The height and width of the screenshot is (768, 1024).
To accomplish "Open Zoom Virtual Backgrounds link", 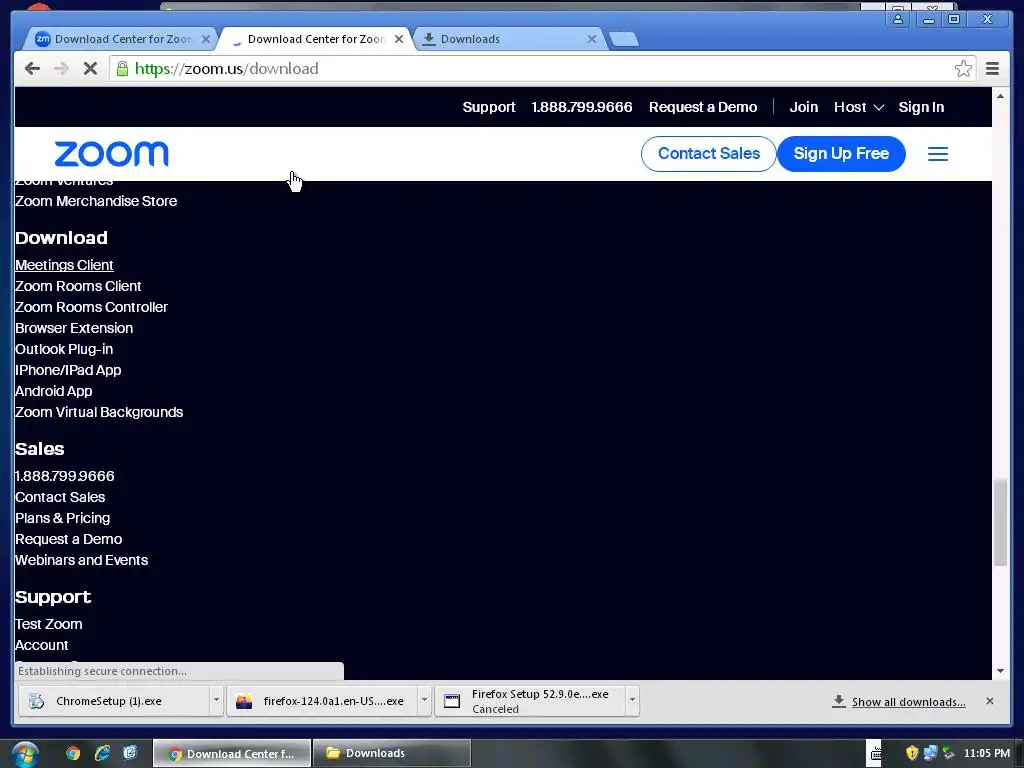I will [99, 412].
